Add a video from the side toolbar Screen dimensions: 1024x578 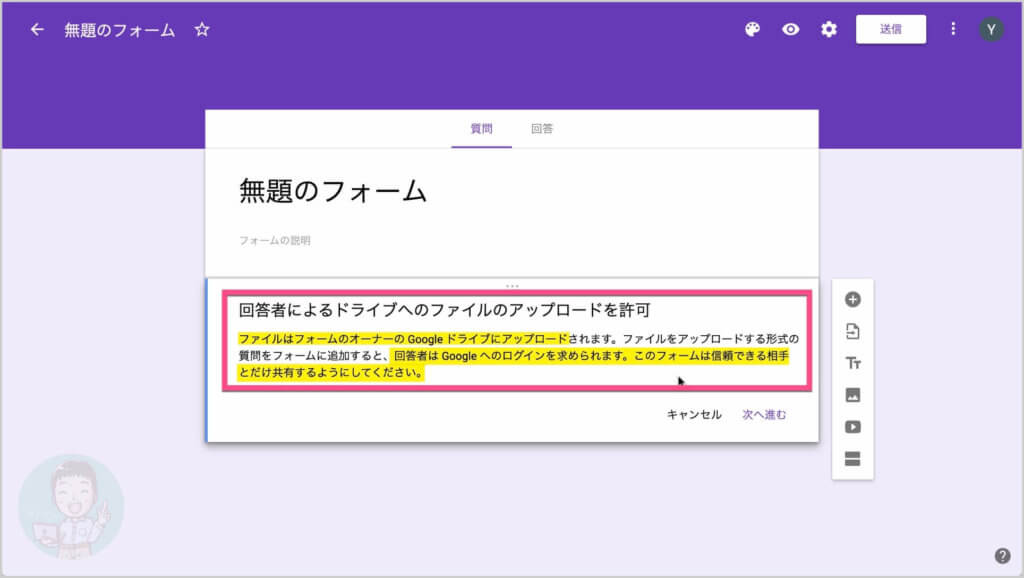[853, 427]
